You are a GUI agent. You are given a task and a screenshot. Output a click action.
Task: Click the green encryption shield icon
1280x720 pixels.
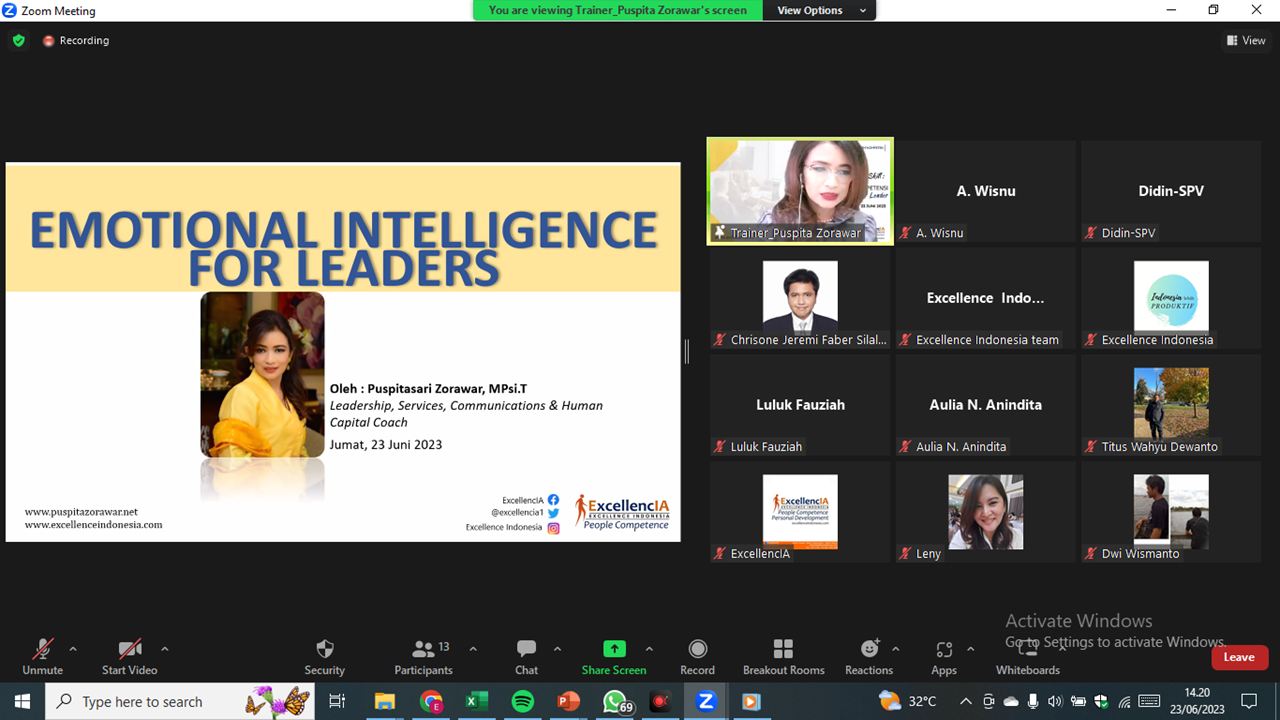pyautogui.click(x=18, y=40)
